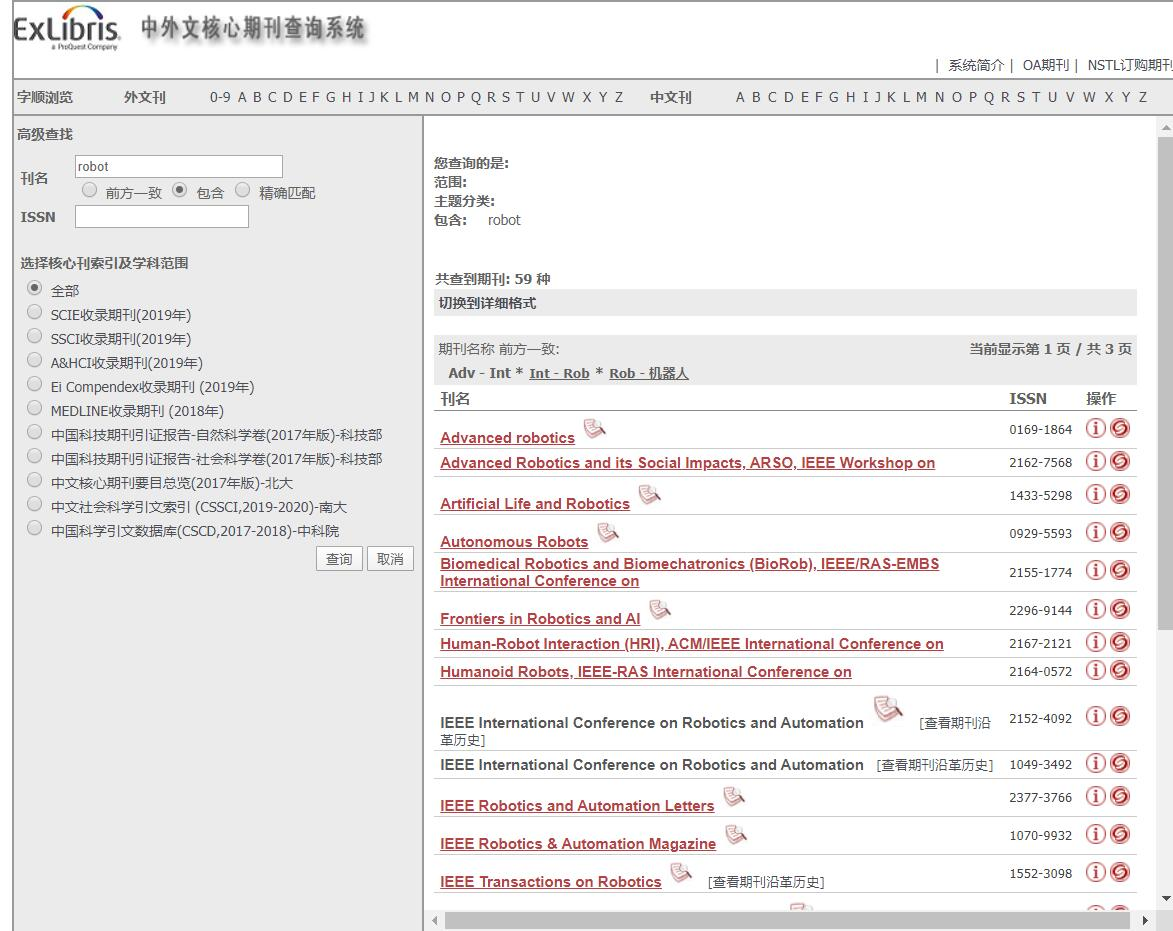Select A&HCI收录期刊(2019年) radio option

pyautogui.click(x=34, y=360)
